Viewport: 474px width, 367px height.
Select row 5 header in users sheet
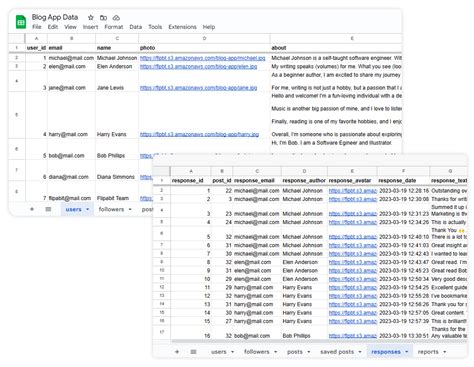17,115
